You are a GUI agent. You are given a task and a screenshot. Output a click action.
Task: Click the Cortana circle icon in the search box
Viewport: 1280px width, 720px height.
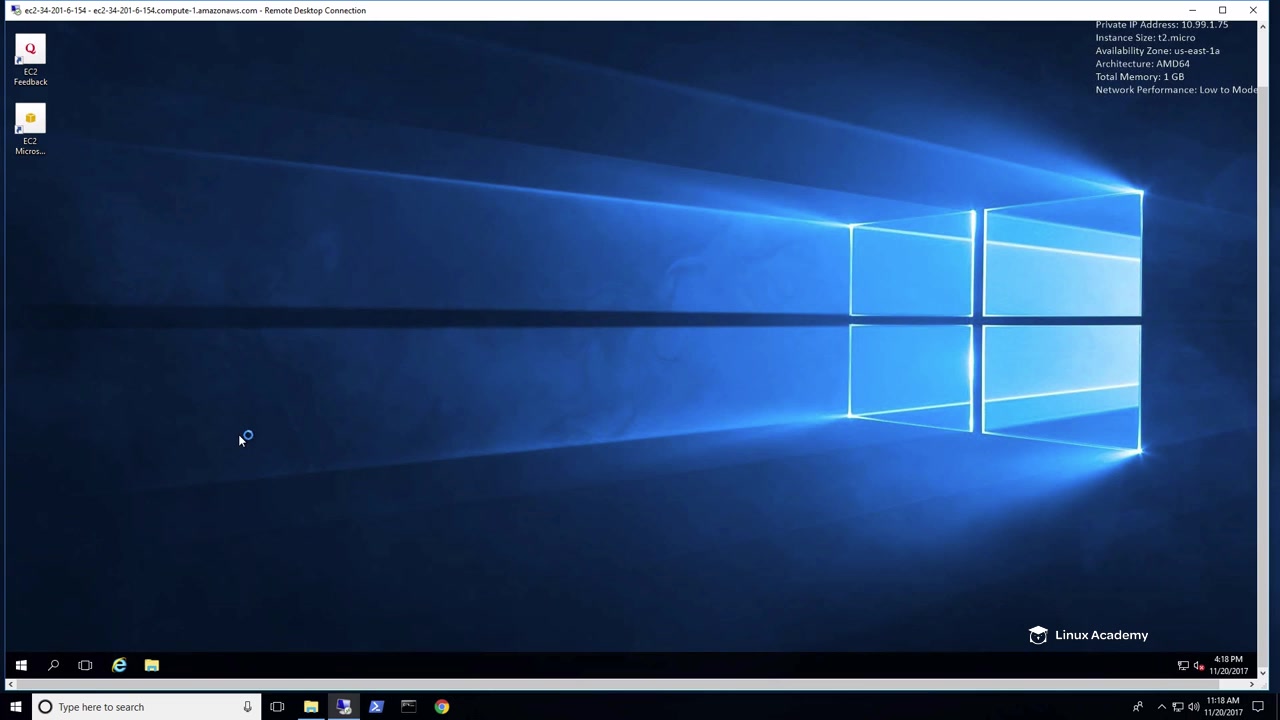pos(45,707)
